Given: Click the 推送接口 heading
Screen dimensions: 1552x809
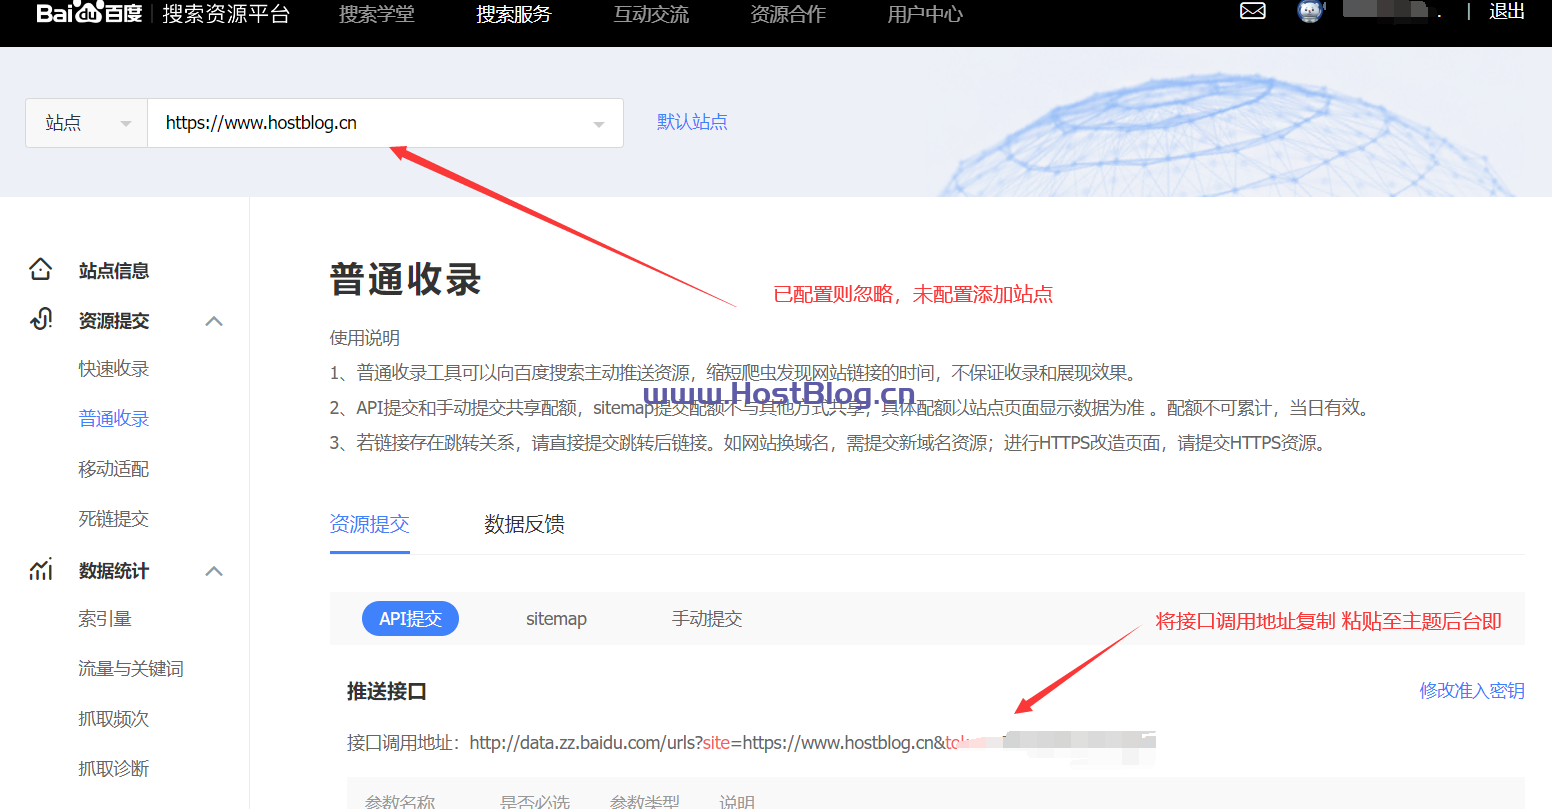Looking at the screenshot, I should click(387, 691).
